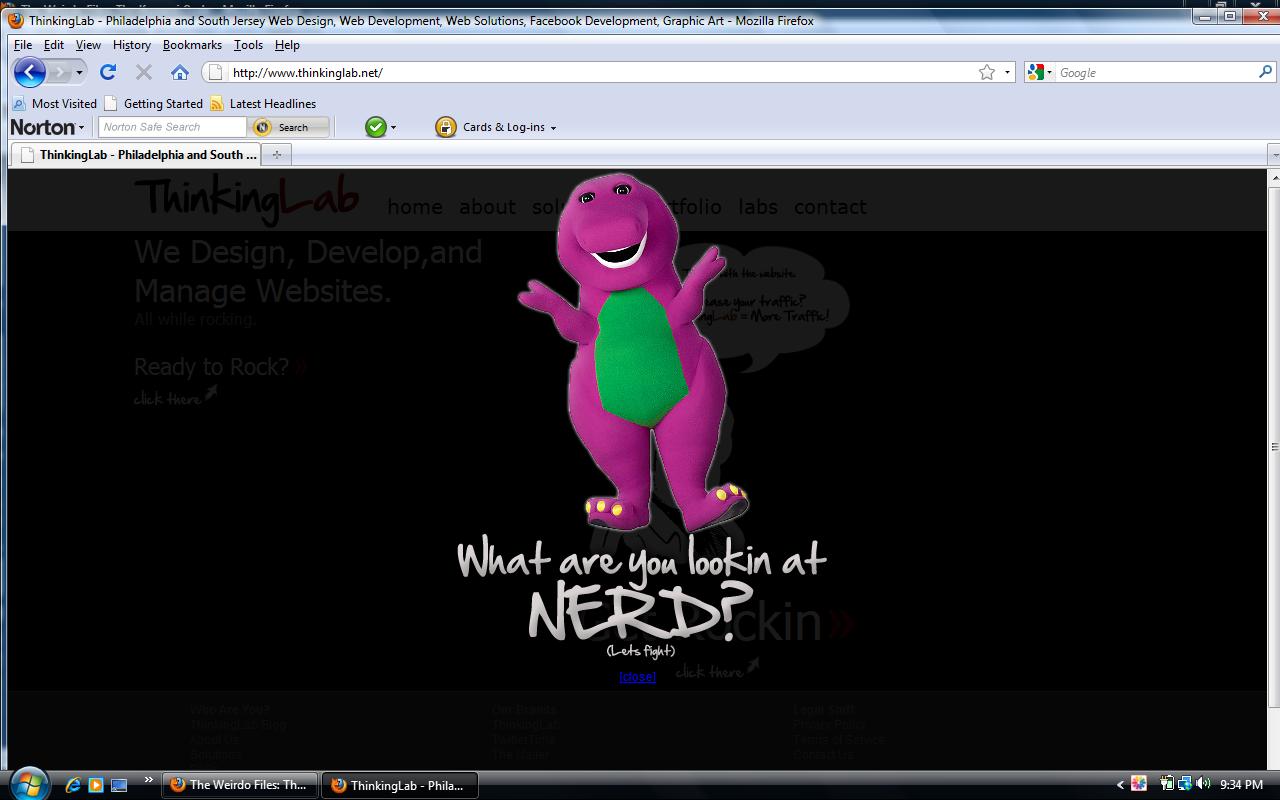Launch Internet Explorer from Quick Launch

click(73, 785)
